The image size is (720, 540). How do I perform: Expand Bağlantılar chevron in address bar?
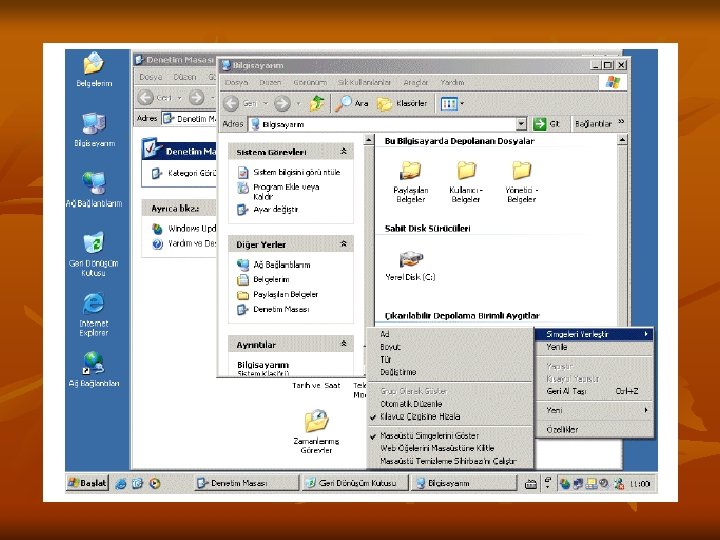point(621,122)
